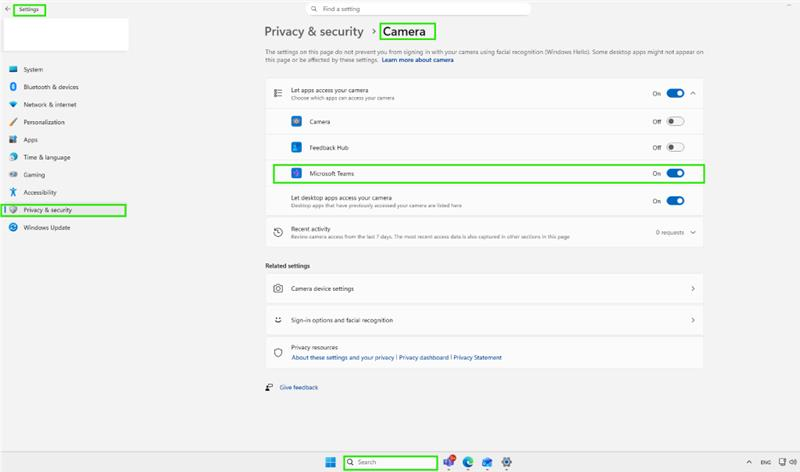Expand the Recent activity section
Image resolution: width=800 pixels, height=472 pixels.
click(x=693, y=232)
